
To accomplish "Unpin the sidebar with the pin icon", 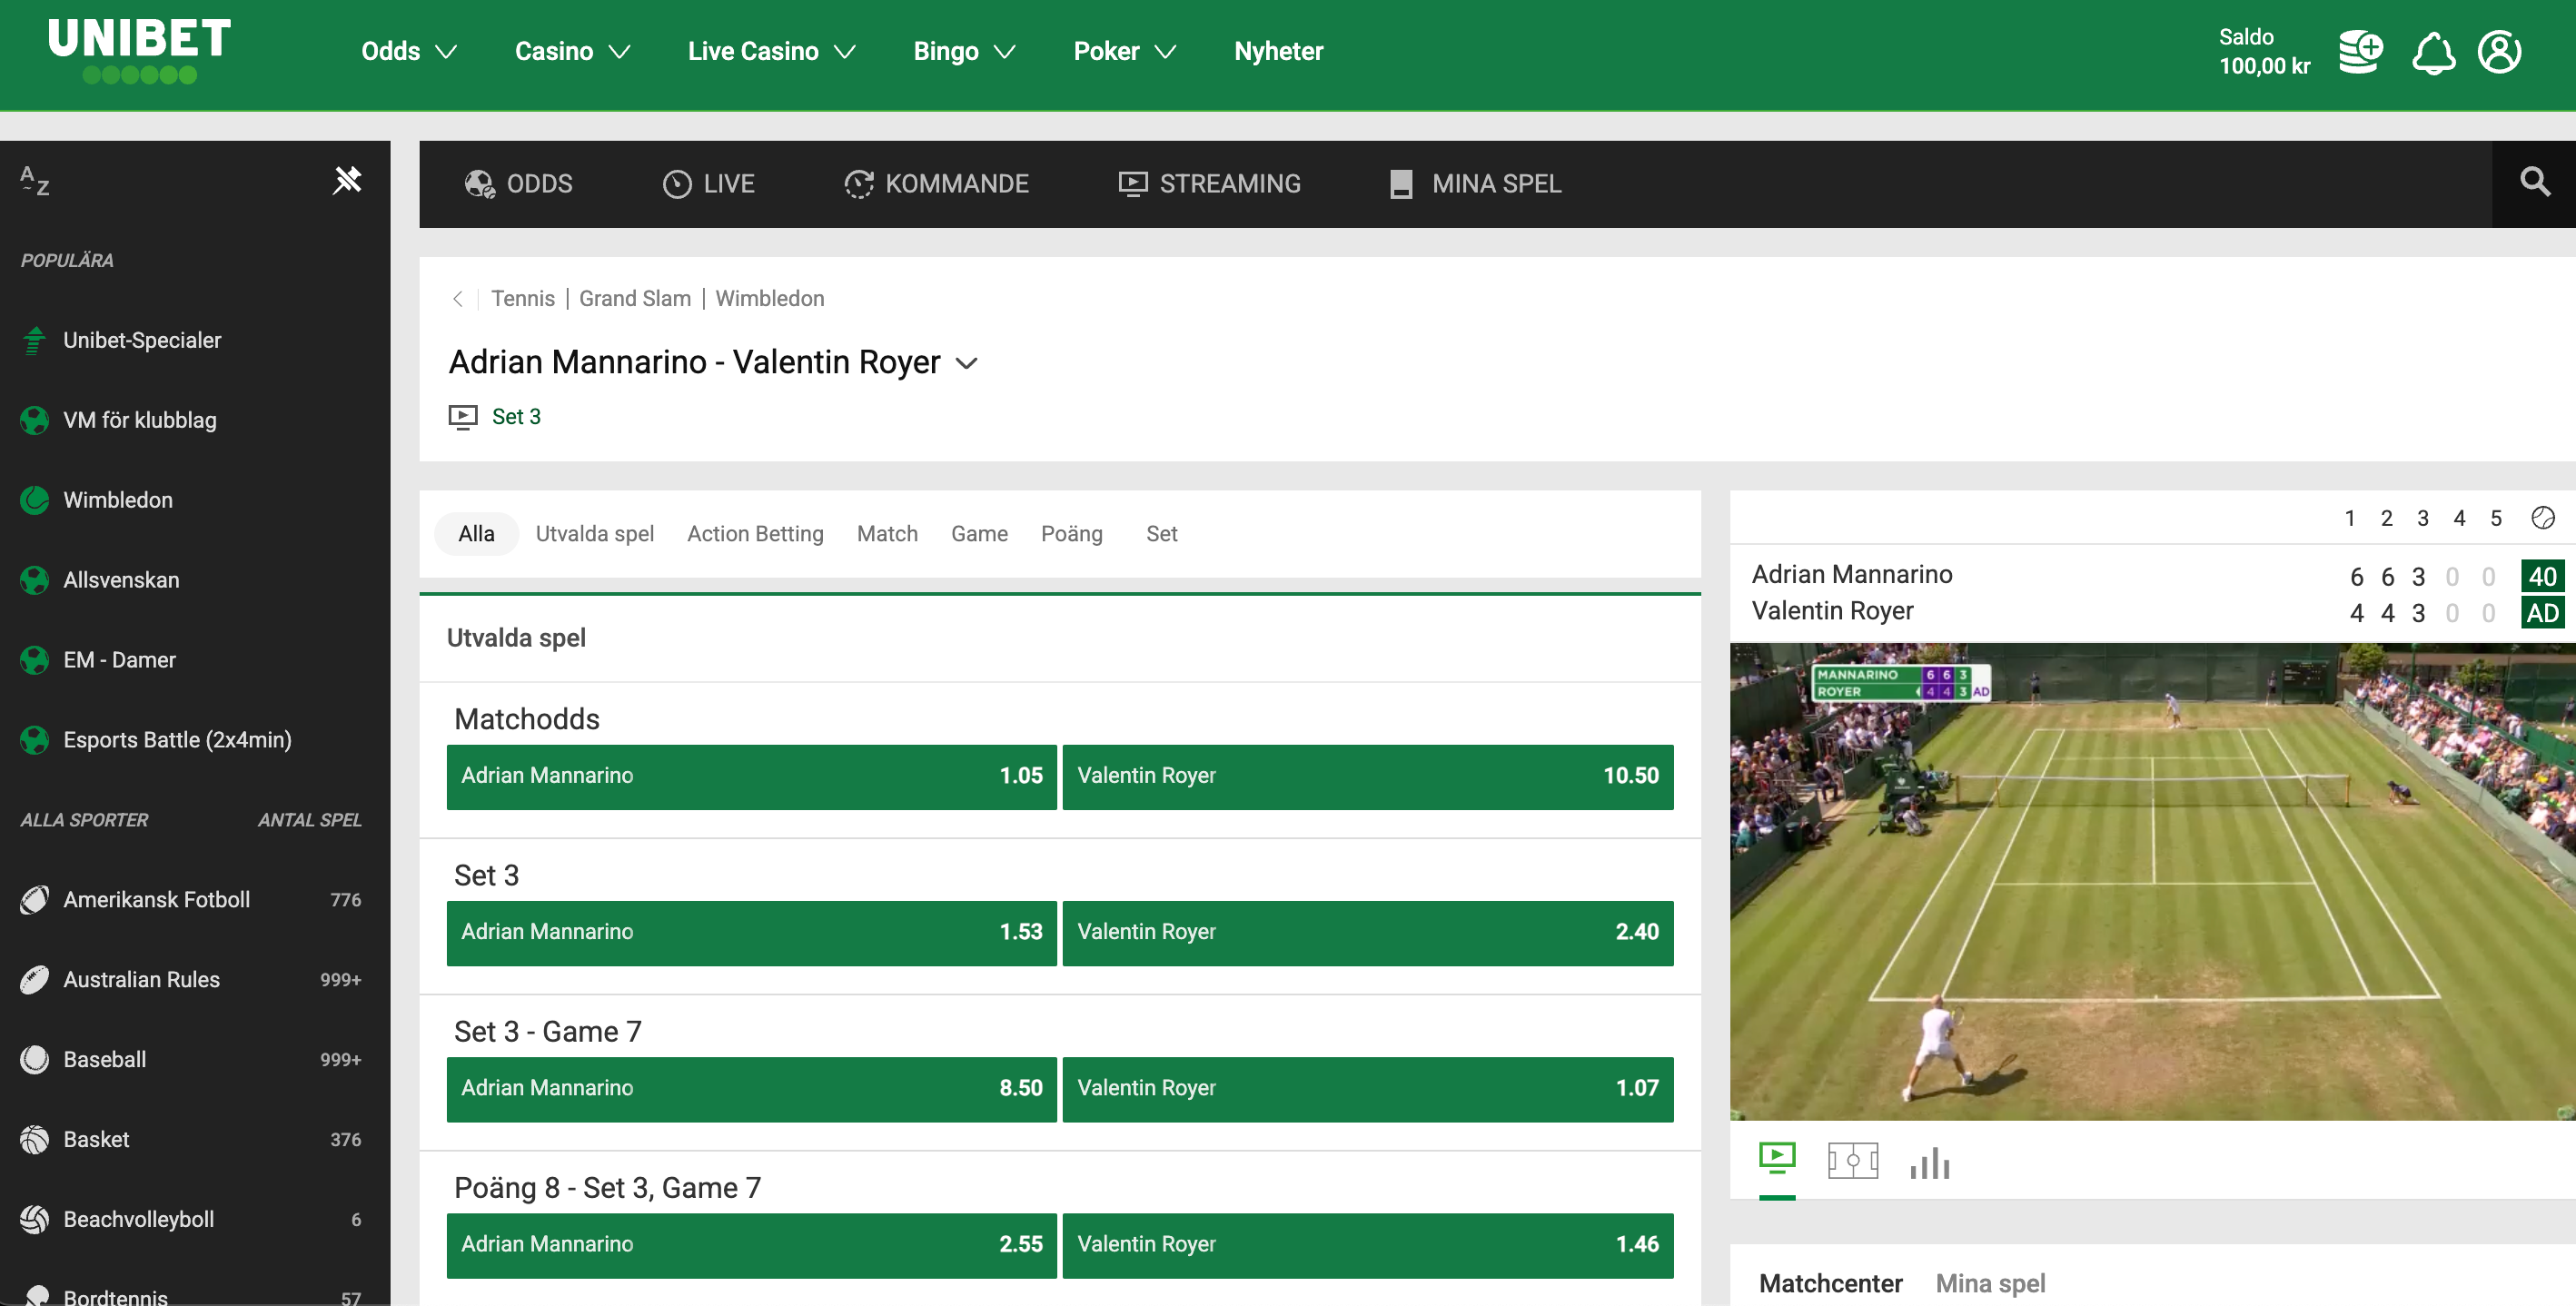I will point(347,180).
